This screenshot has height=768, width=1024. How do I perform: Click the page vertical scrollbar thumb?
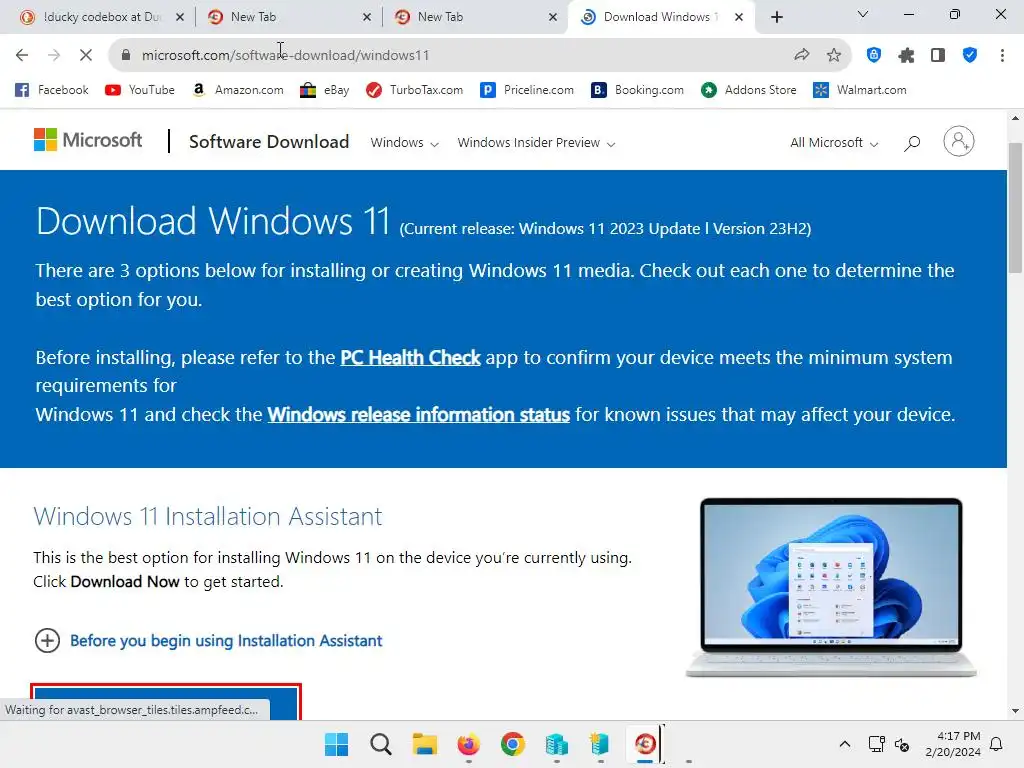click(x=1015, y=206)
